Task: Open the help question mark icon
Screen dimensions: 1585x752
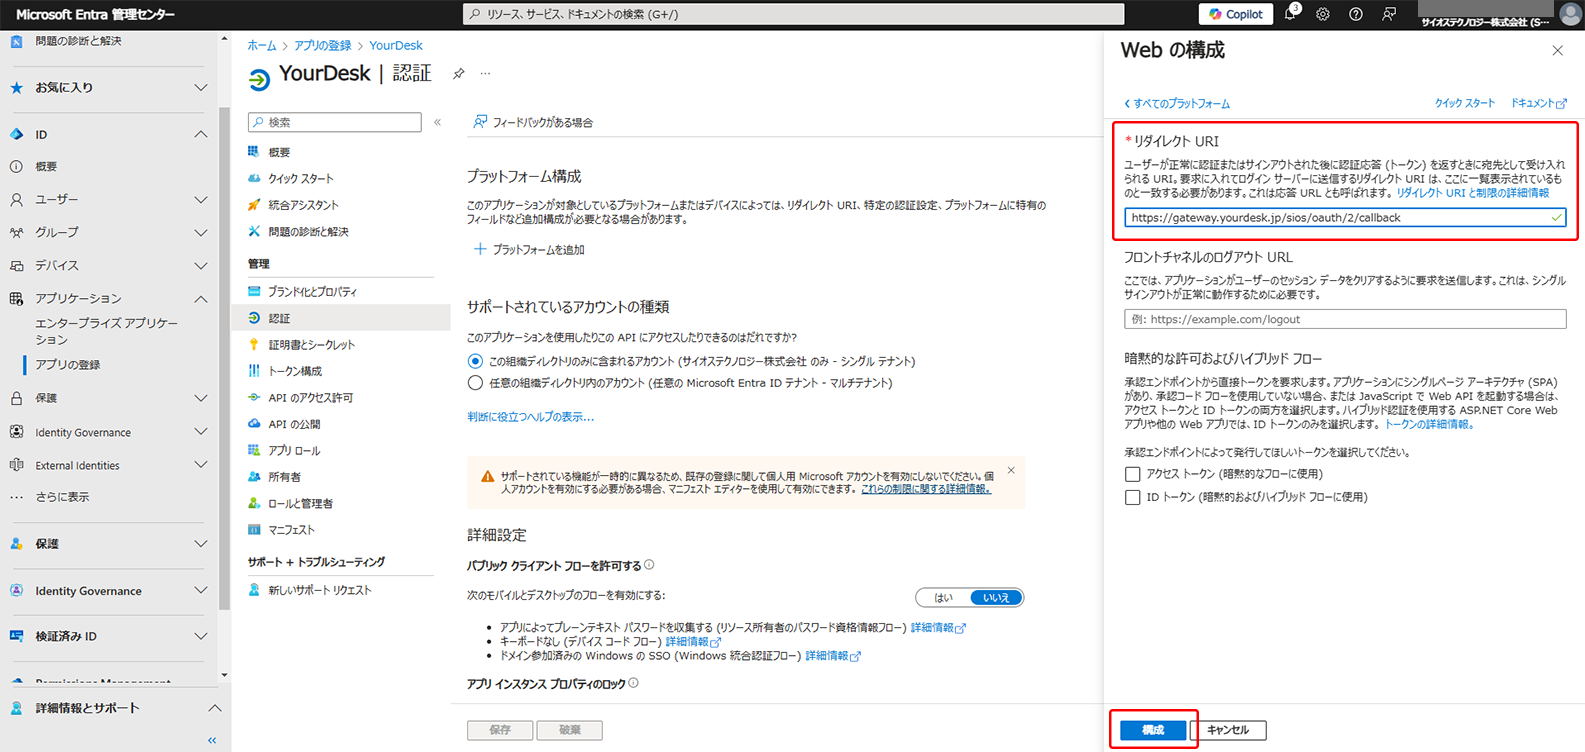Action: [x=1356, y=14]
